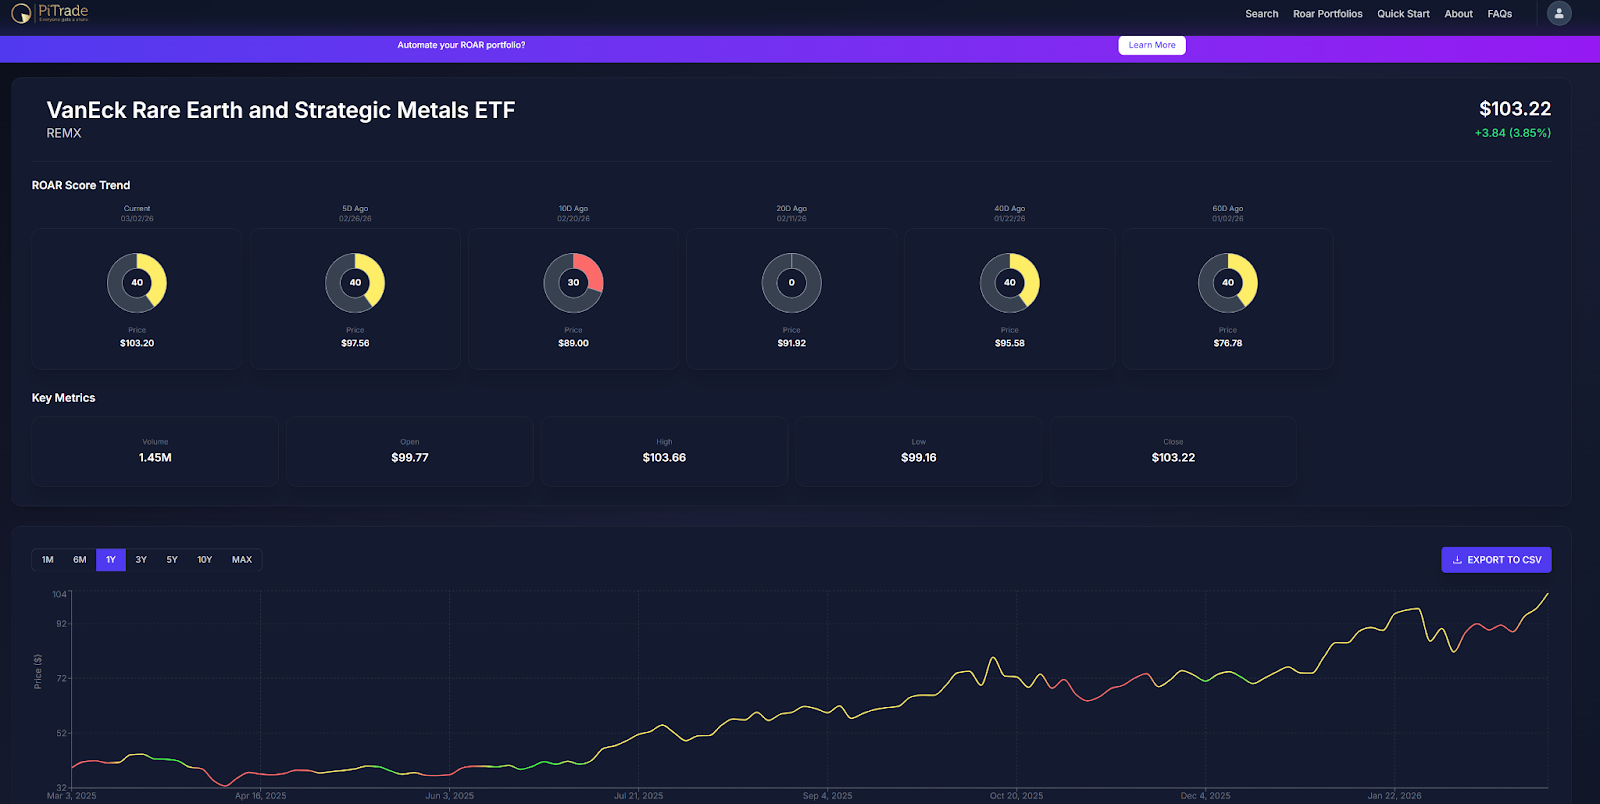Open the Quick Start link
1600x804 pixels.
tap(1403, 14)
